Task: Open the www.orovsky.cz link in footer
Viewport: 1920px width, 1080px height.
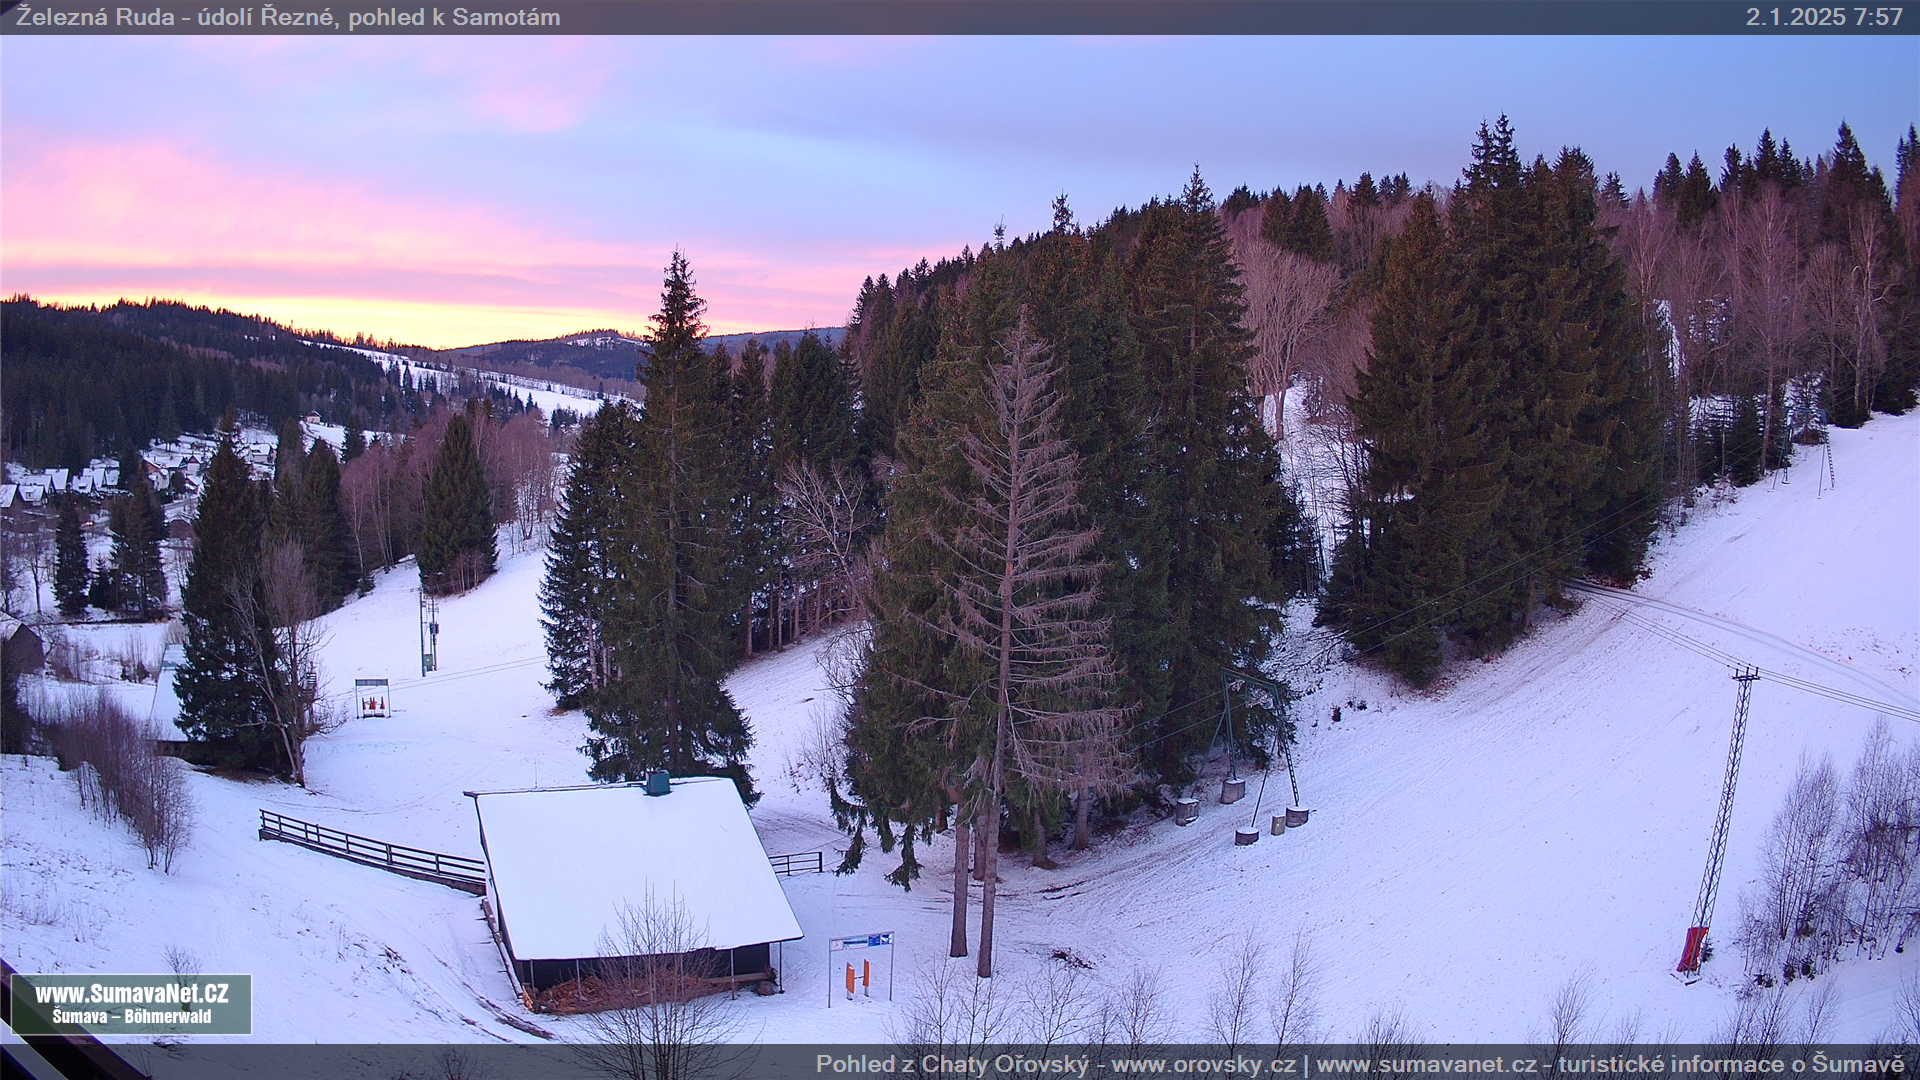Action: coord(1202,1064)
